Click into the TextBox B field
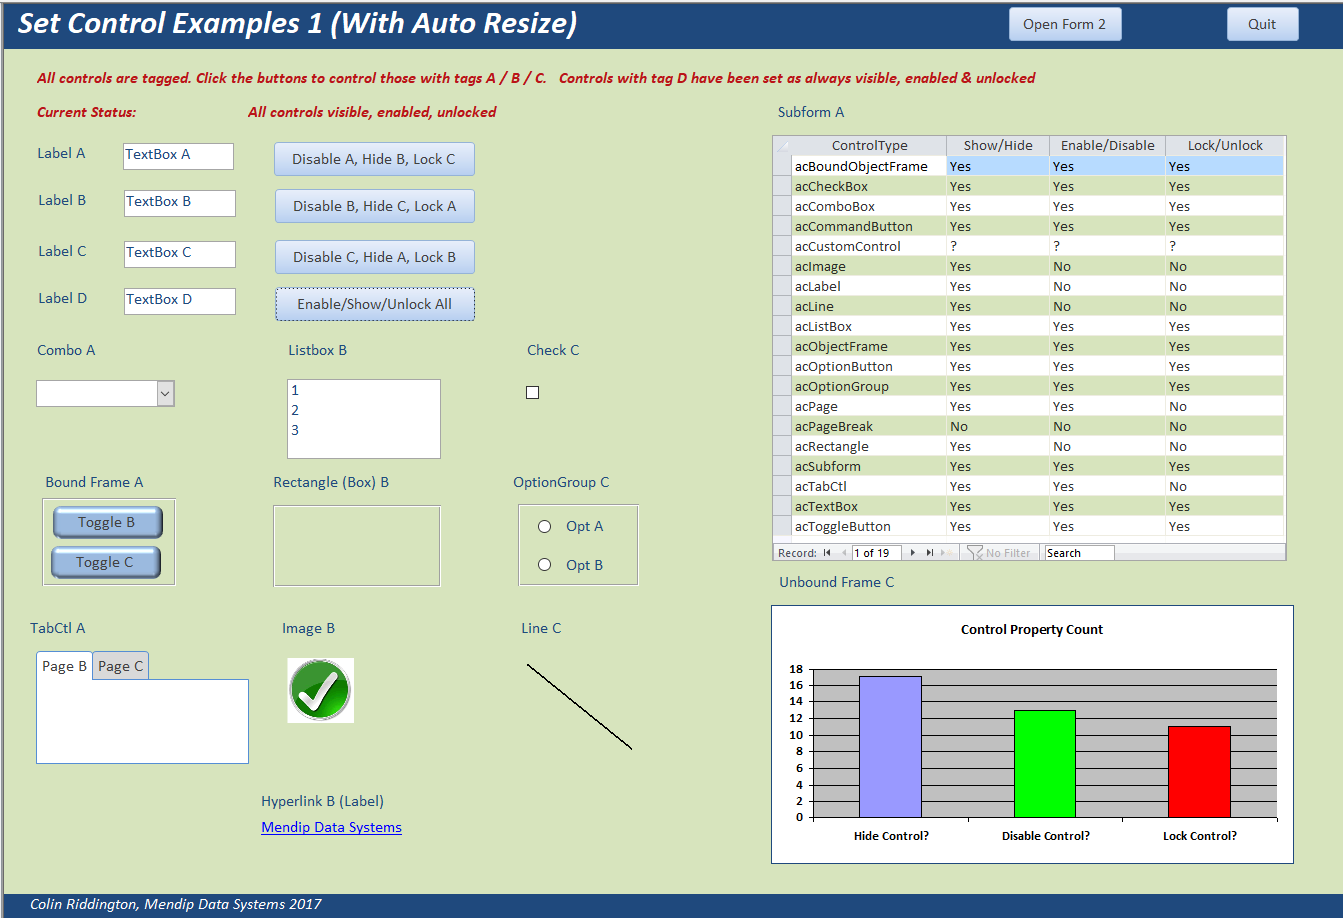The width and height of the screenshot is (1343, 918). point(180,203)
